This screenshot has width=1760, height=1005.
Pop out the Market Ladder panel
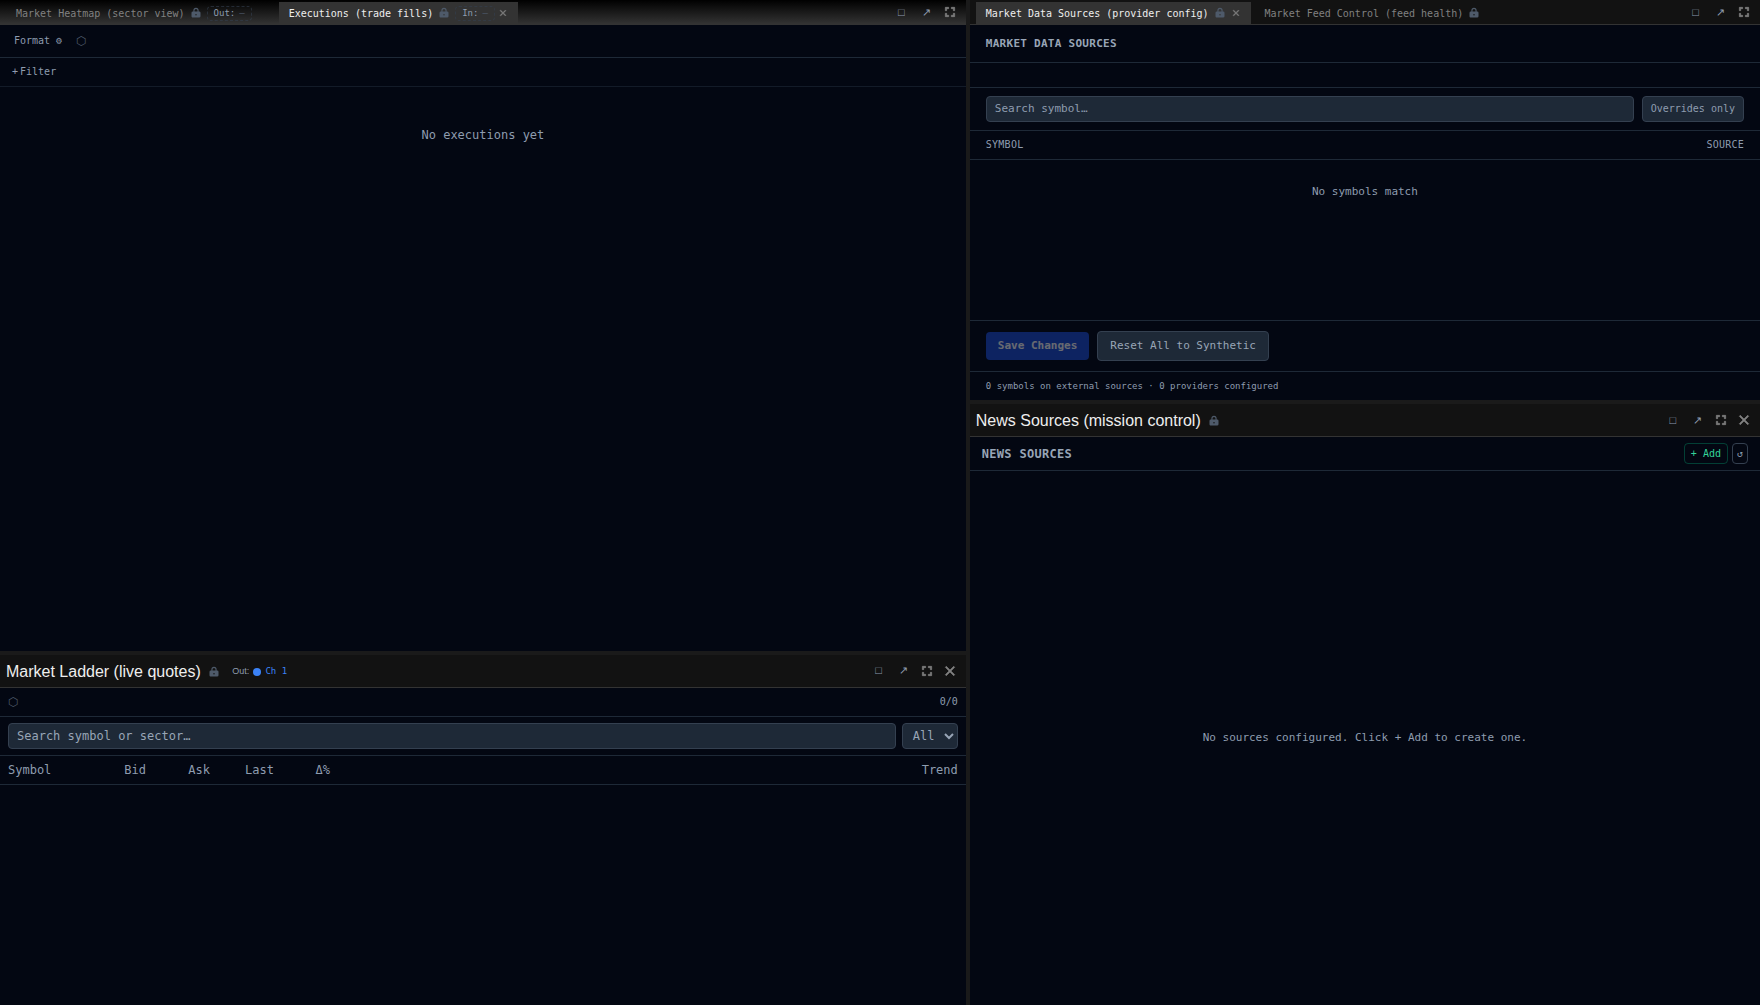click(x=903, y=671)
